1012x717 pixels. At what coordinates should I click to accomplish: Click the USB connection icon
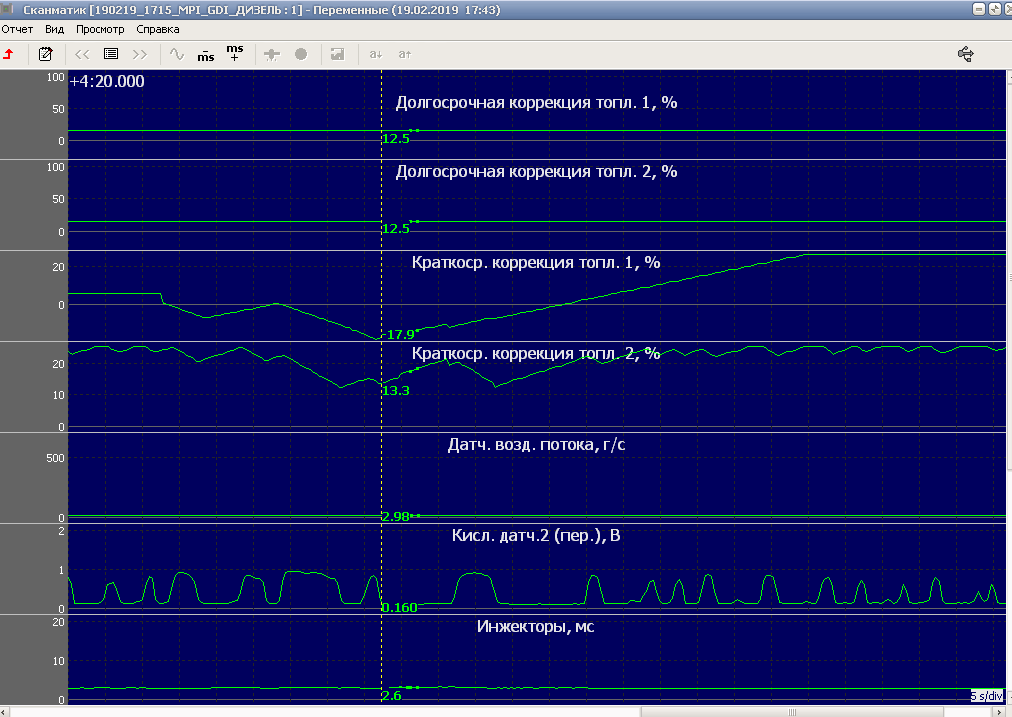pyautogui.click(x=966, y=54)
